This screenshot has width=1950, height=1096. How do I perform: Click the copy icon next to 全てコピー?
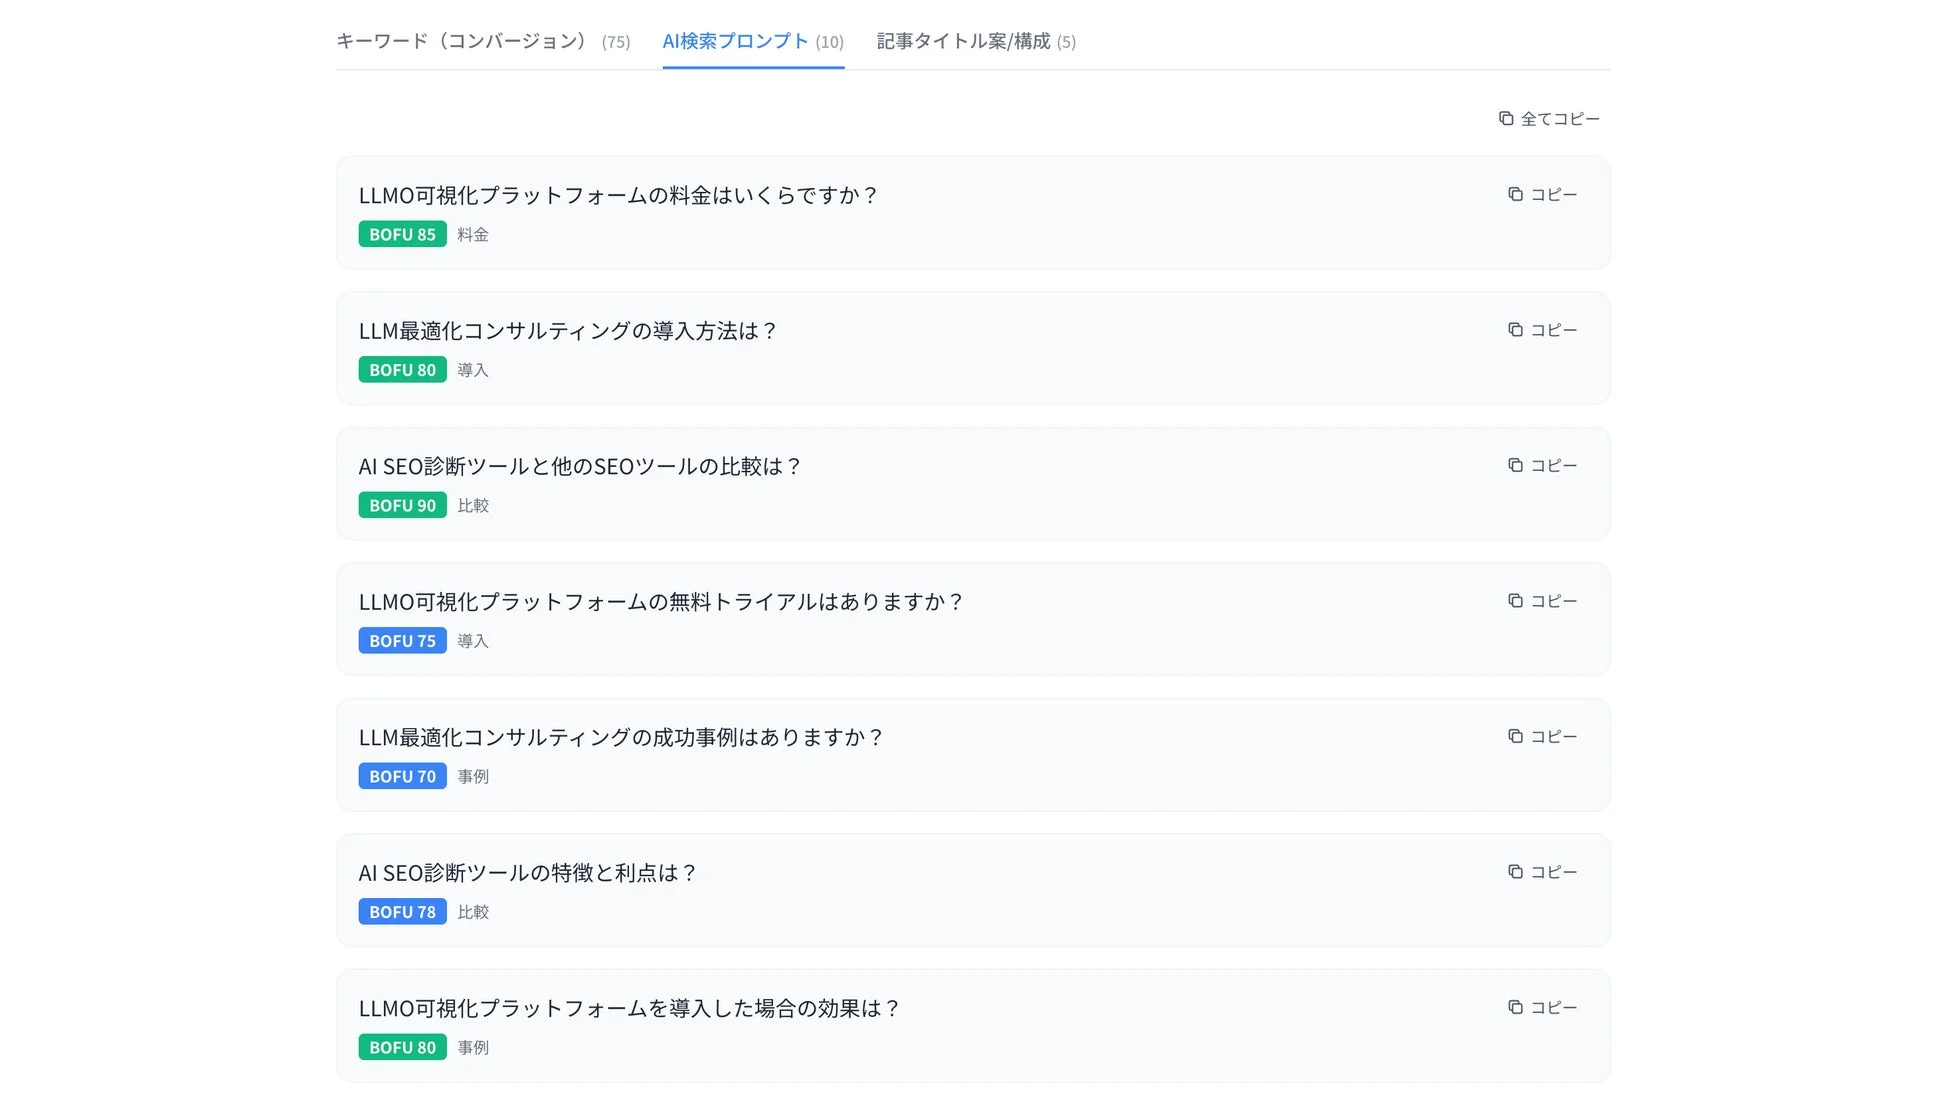(1505, 118)
